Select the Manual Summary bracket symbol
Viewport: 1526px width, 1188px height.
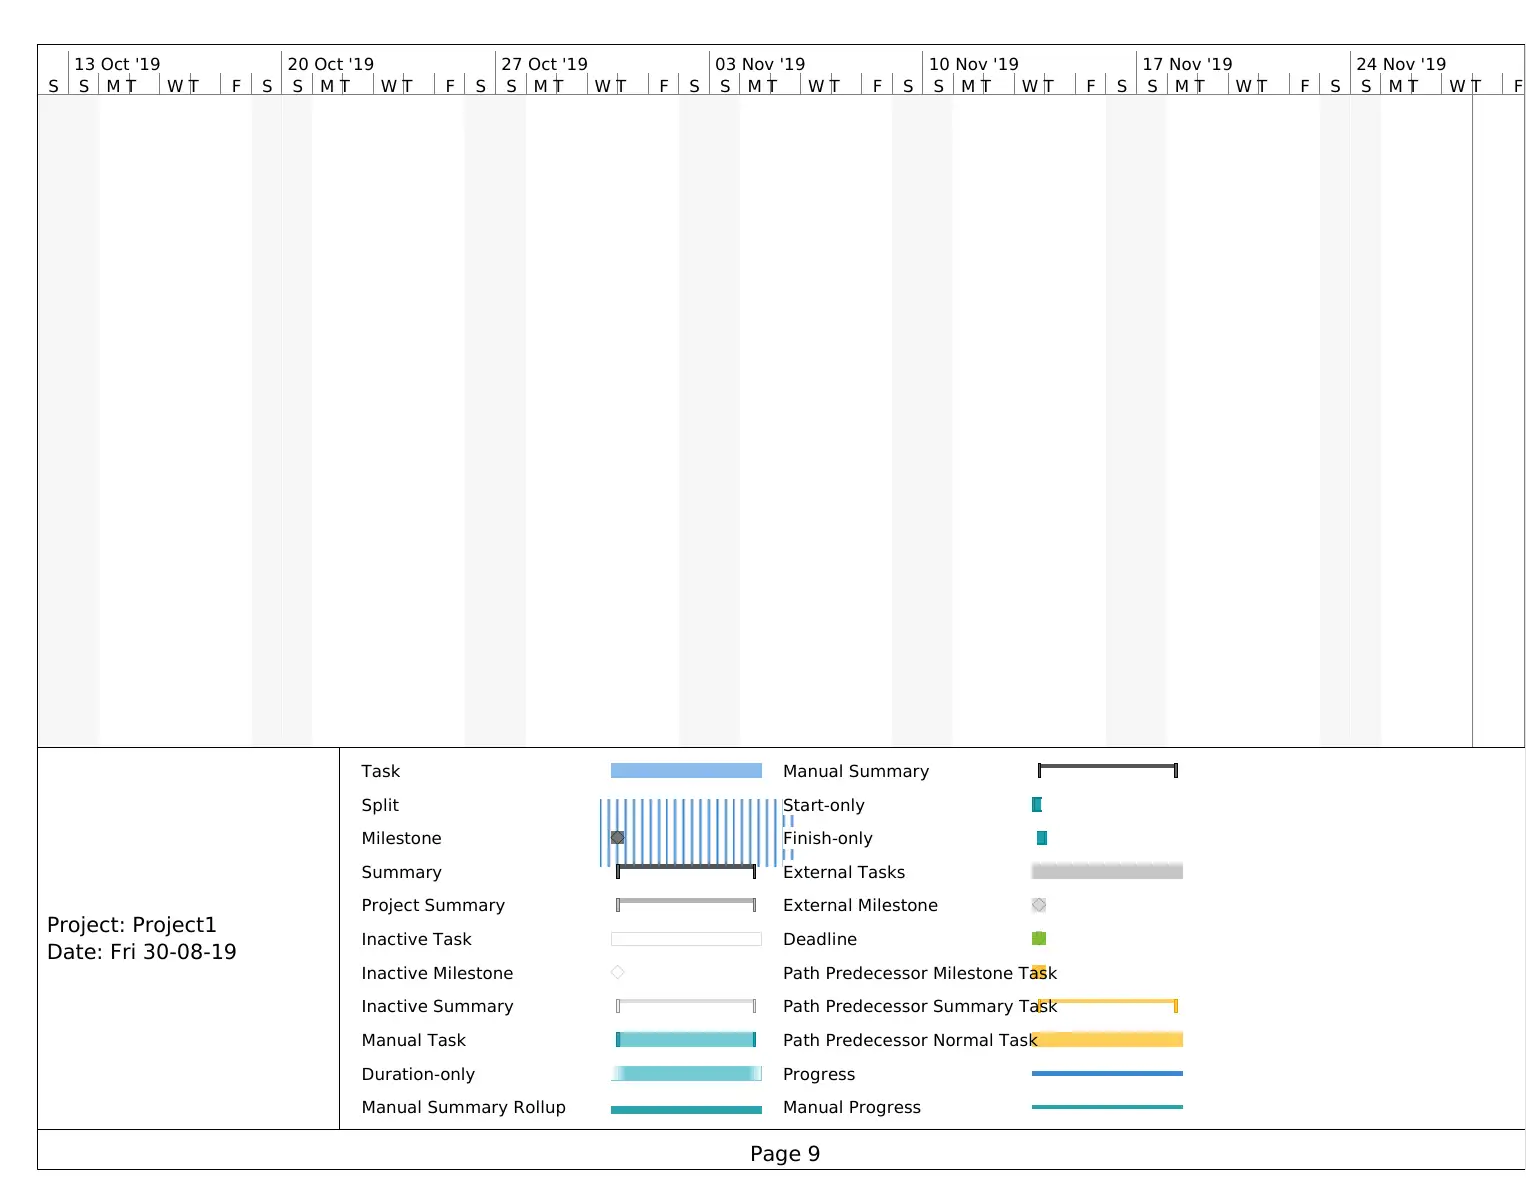(x=1108, y=770)
